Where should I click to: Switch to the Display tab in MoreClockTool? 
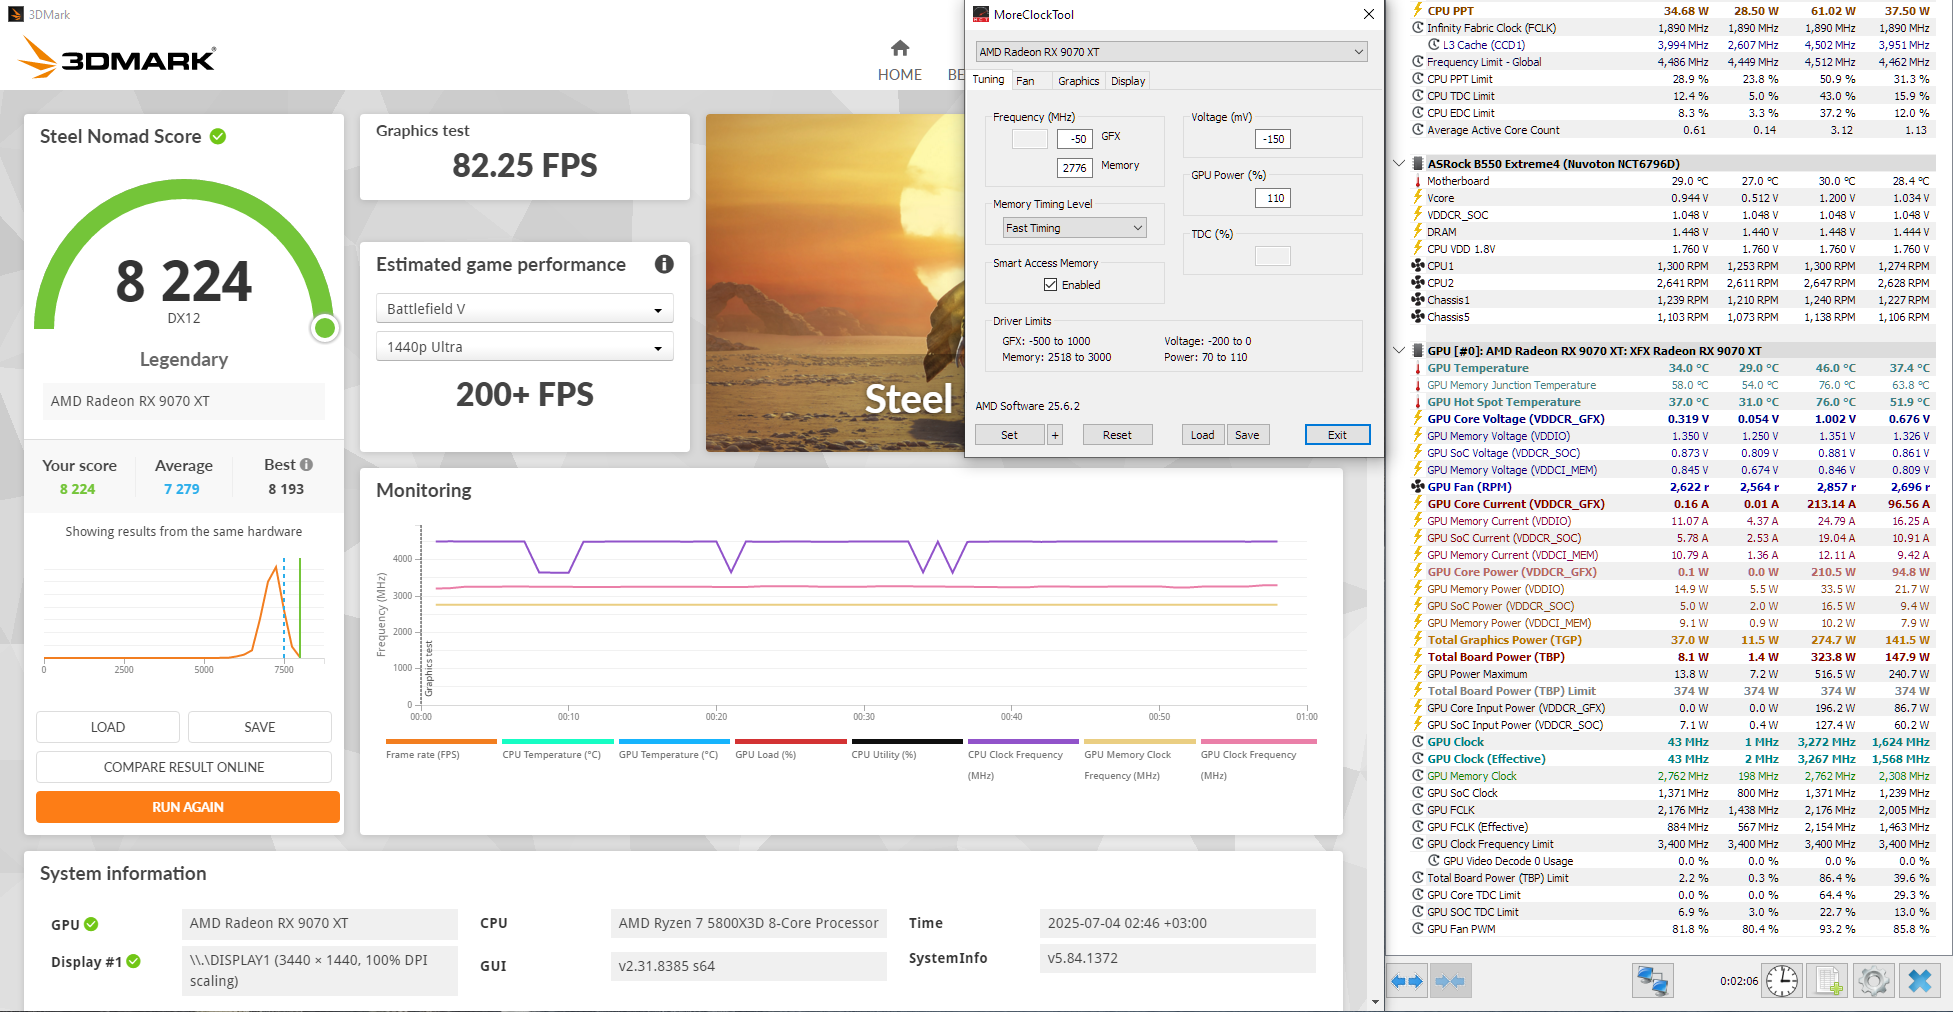coord(1128,81)
